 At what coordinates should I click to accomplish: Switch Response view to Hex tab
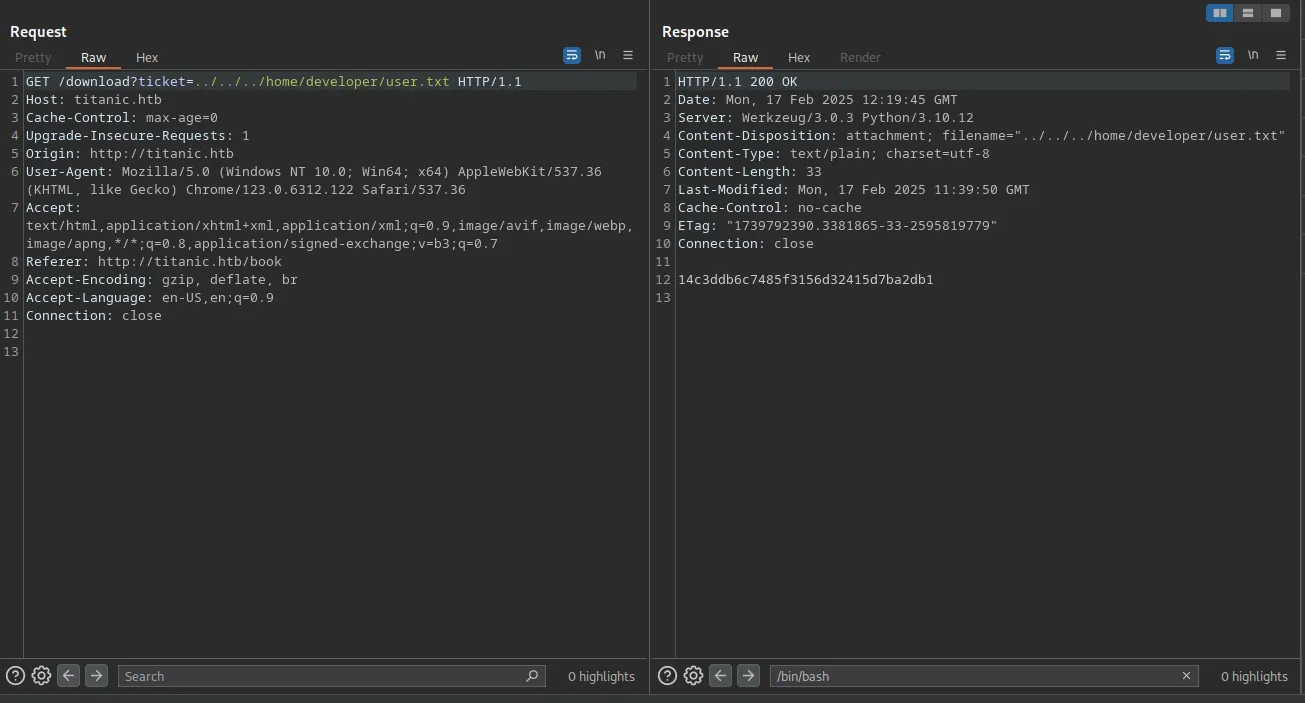pyautogui.click(x=799, y=58)
